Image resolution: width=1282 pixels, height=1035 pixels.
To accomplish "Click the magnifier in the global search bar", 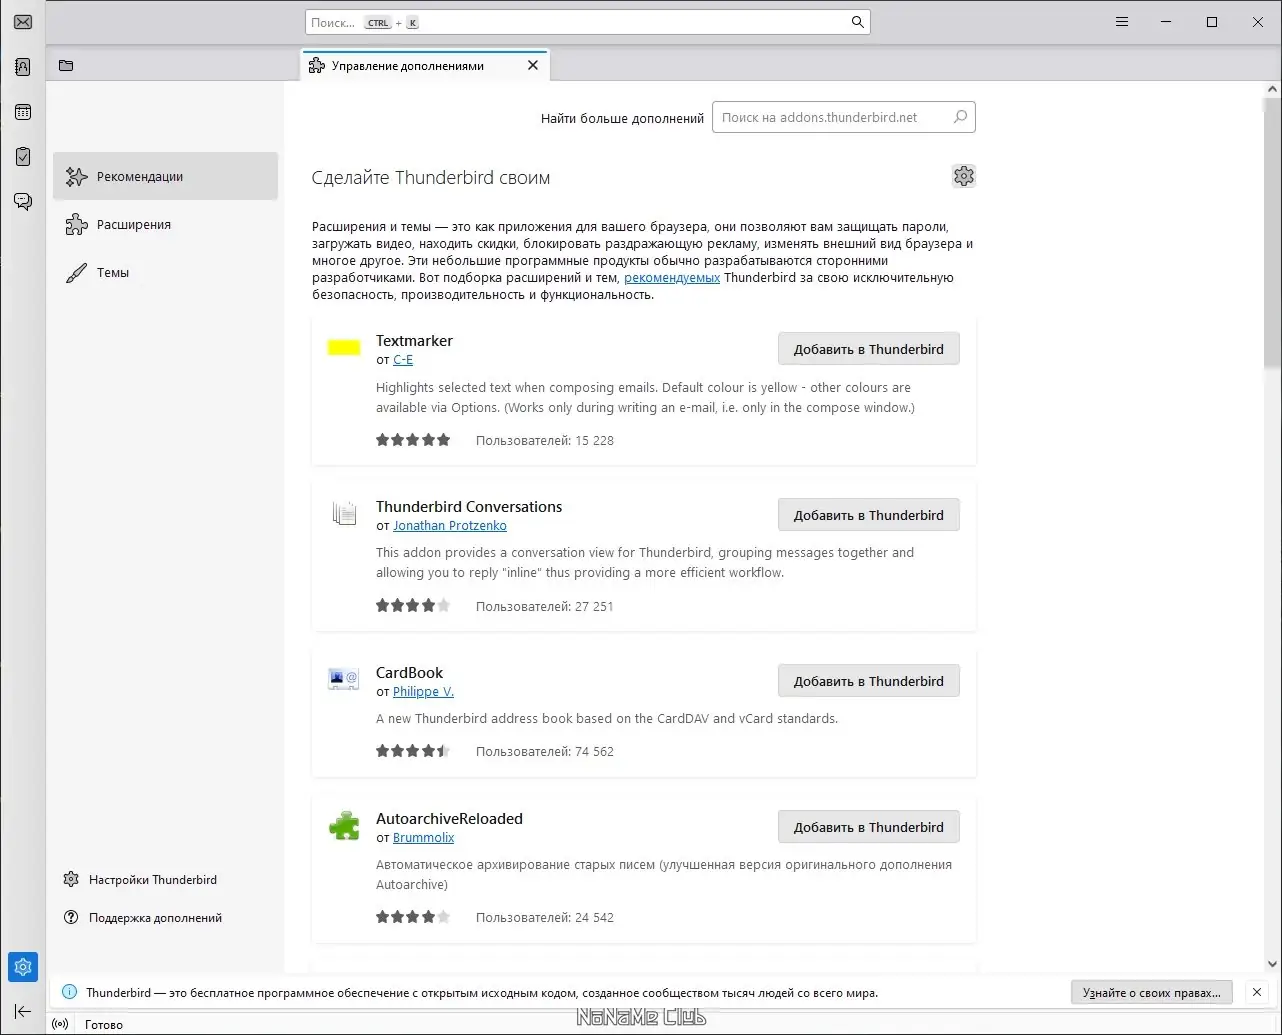I will (857, 22).
